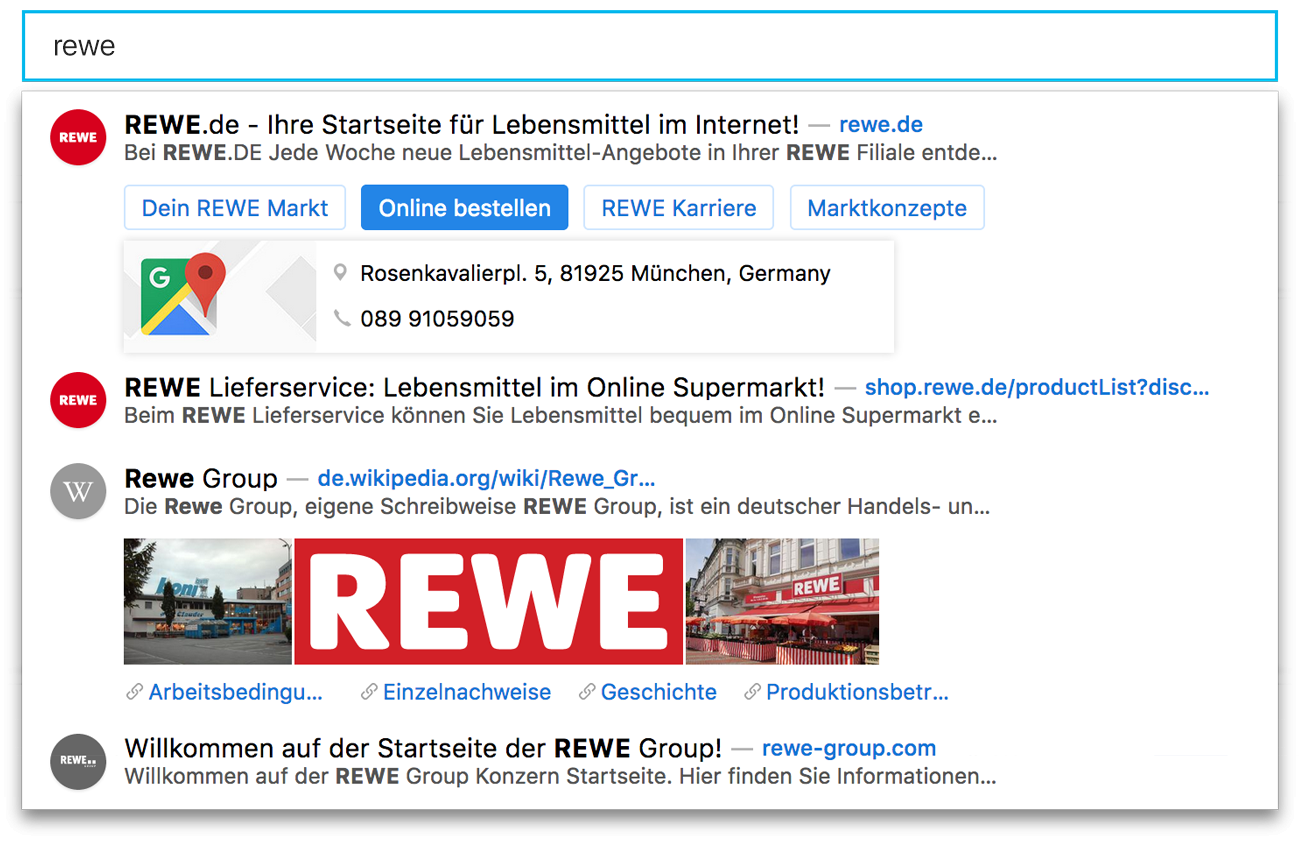Click the "Marktkonzepte" button
Image resolution: width=1300 pixels, height=845 pixels.
(887, 208)
